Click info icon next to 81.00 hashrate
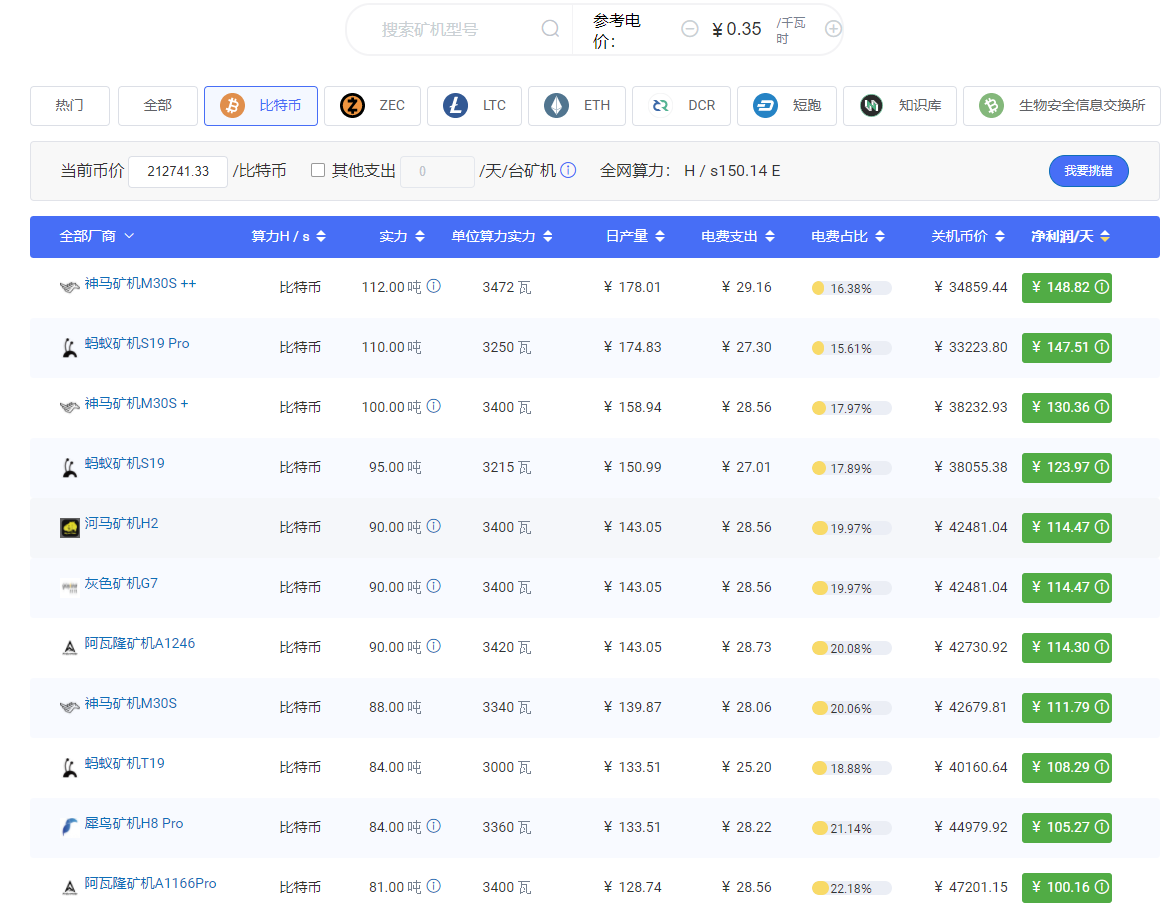The width and height of the screenshot is (1166, 918). click(x=434, y=887)
